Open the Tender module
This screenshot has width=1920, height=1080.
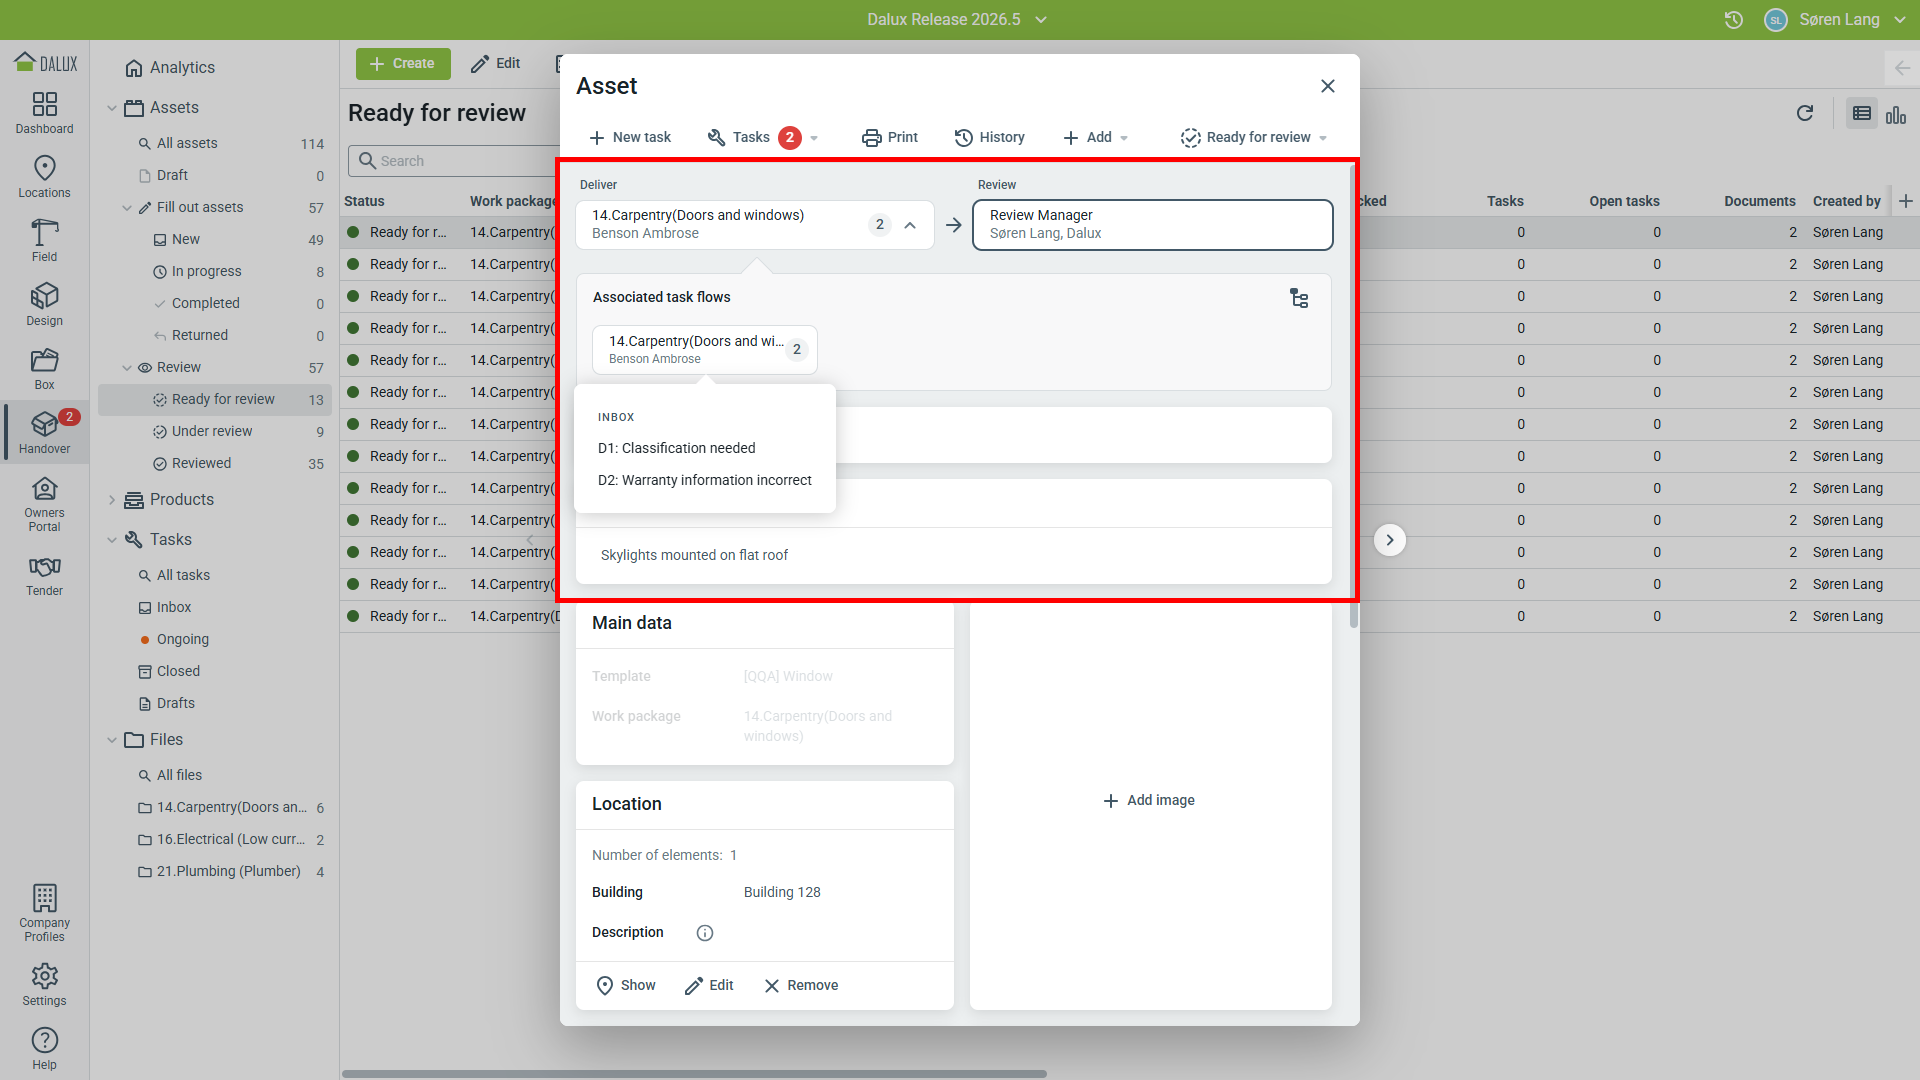(44, 575)
